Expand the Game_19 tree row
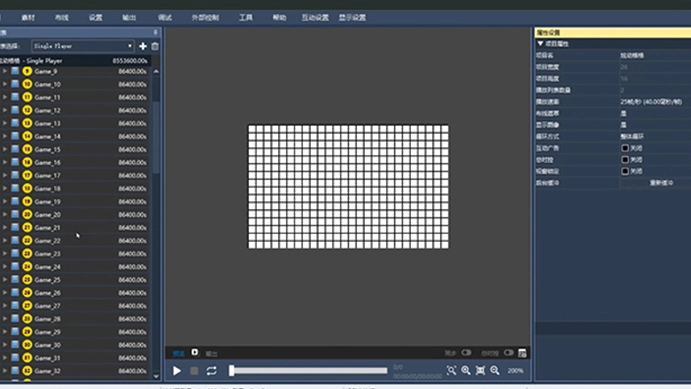The height and width of the screenshot is (389, 691). pos(5,201)
